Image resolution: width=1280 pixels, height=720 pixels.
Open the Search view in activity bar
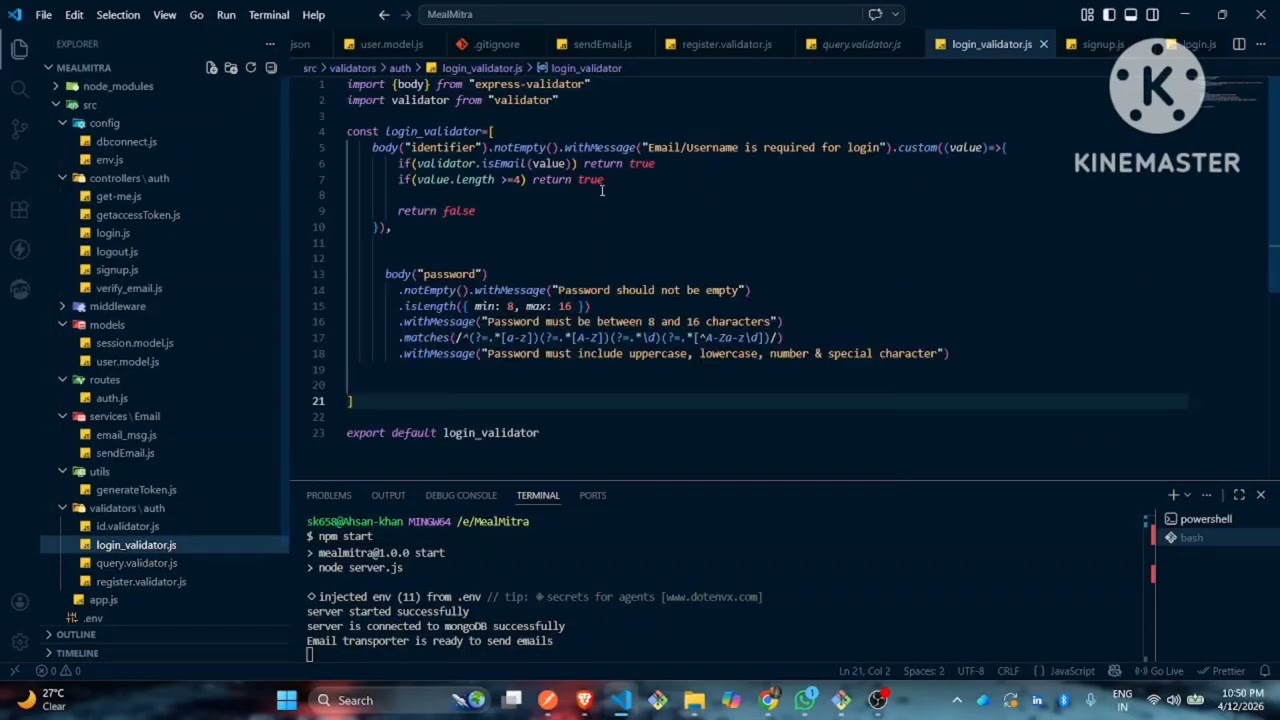[x=19, y=89]
